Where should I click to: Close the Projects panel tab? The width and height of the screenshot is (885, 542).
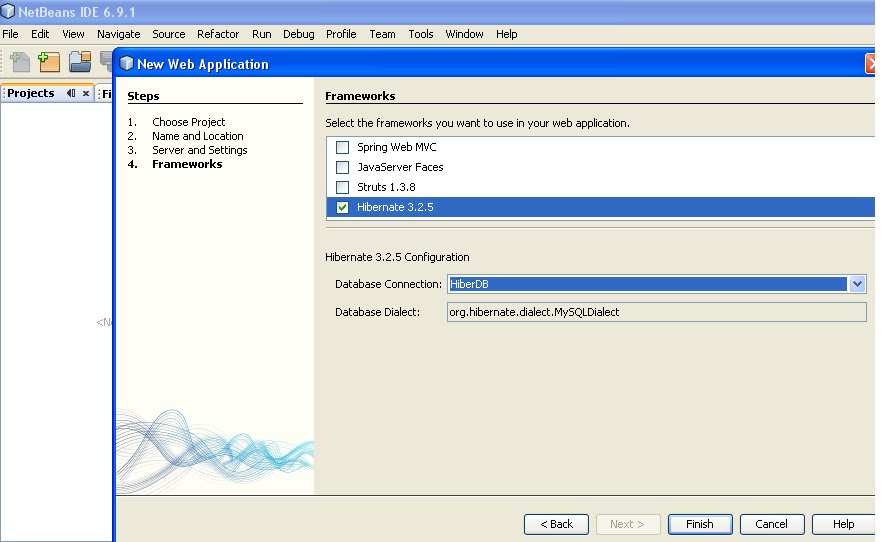tap(86, 94)
